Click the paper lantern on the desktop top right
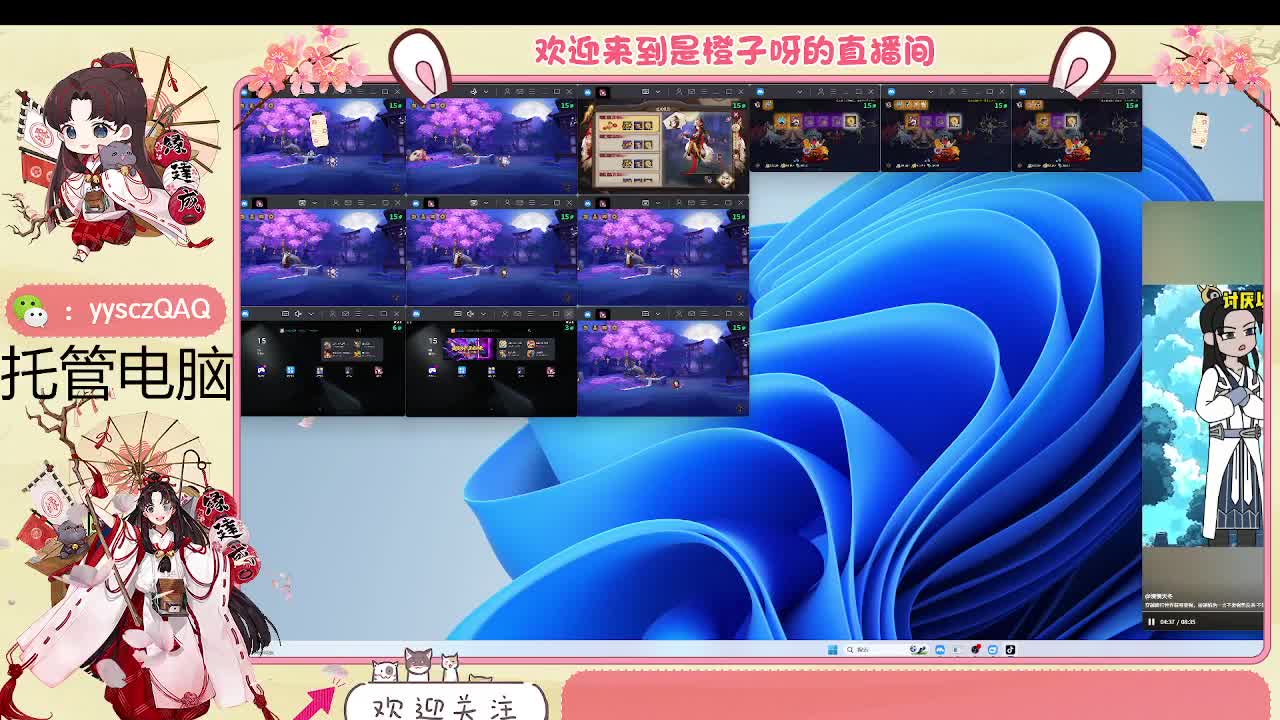 tap(1201, 129)
